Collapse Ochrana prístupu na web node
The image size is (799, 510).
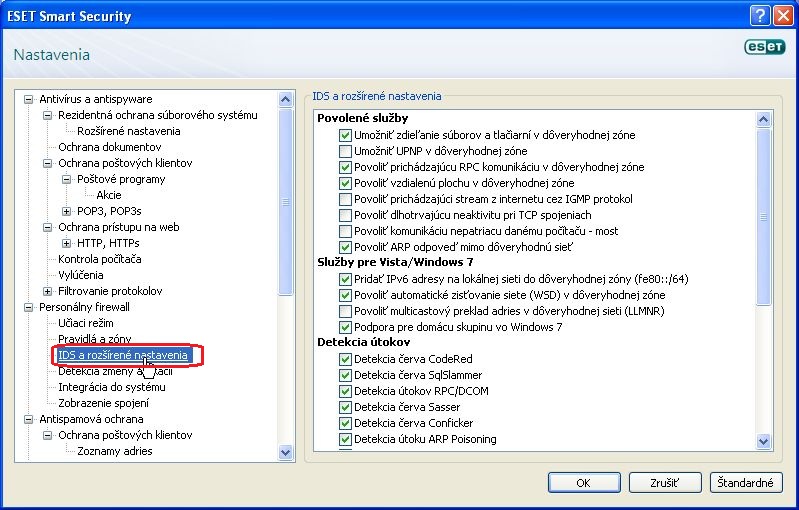[x=47, y=227]
